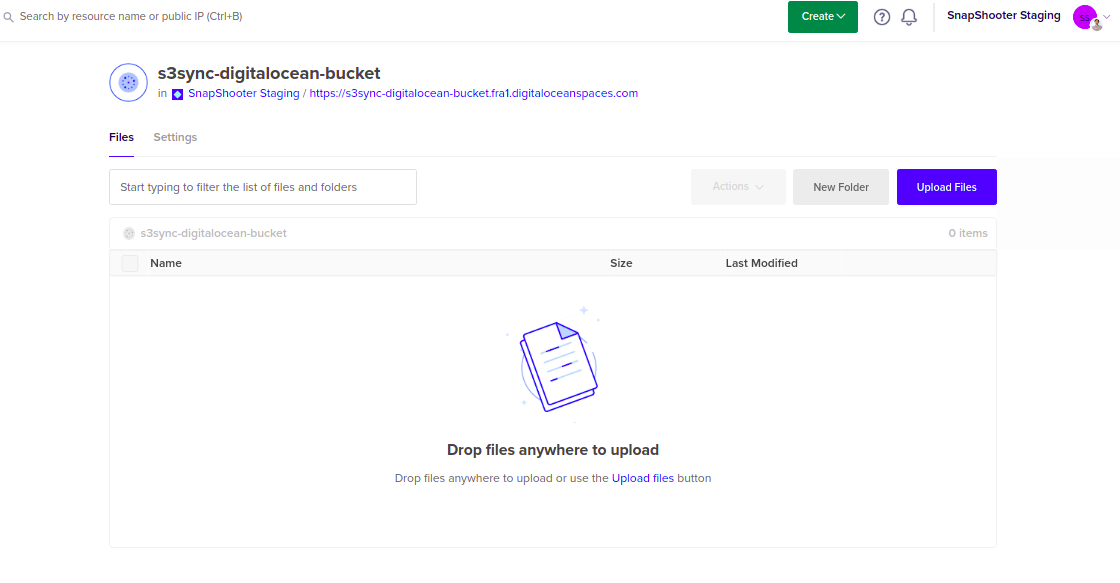Open the bucket digitaloceanspaces.com URL
Screen dimensions: 1120x583
[x=474, y=94]
